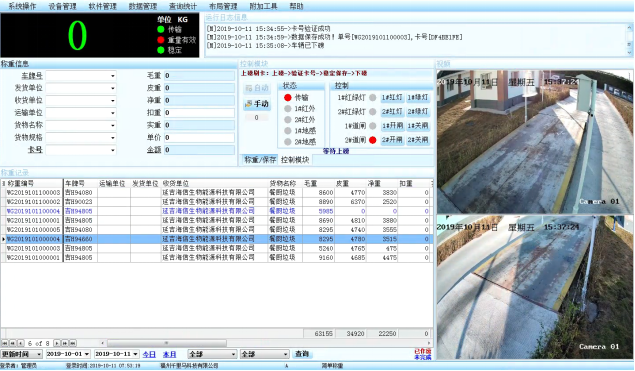
Task: Jump to next page of records
Action: [x=65, y=343]
